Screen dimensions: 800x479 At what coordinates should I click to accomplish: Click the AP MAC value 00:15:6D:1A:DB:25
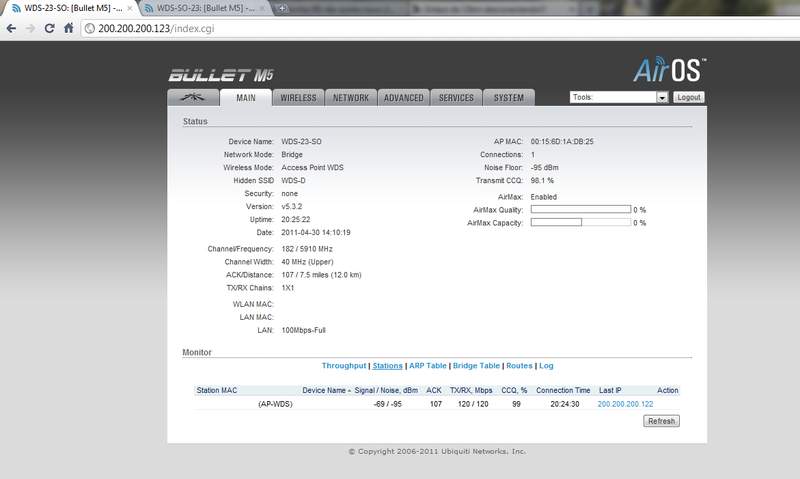(x=562, y=142)
